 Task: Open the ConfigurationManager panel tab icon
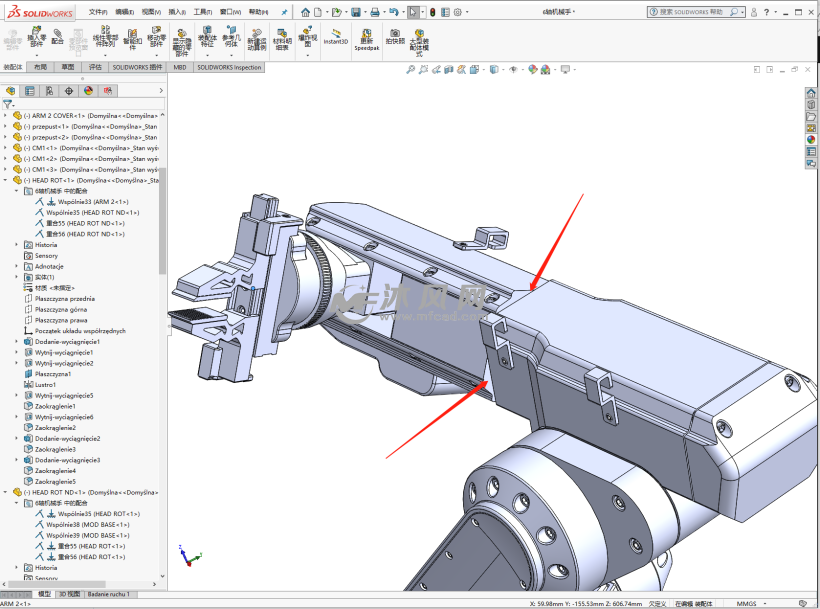(x=49, y=90)
